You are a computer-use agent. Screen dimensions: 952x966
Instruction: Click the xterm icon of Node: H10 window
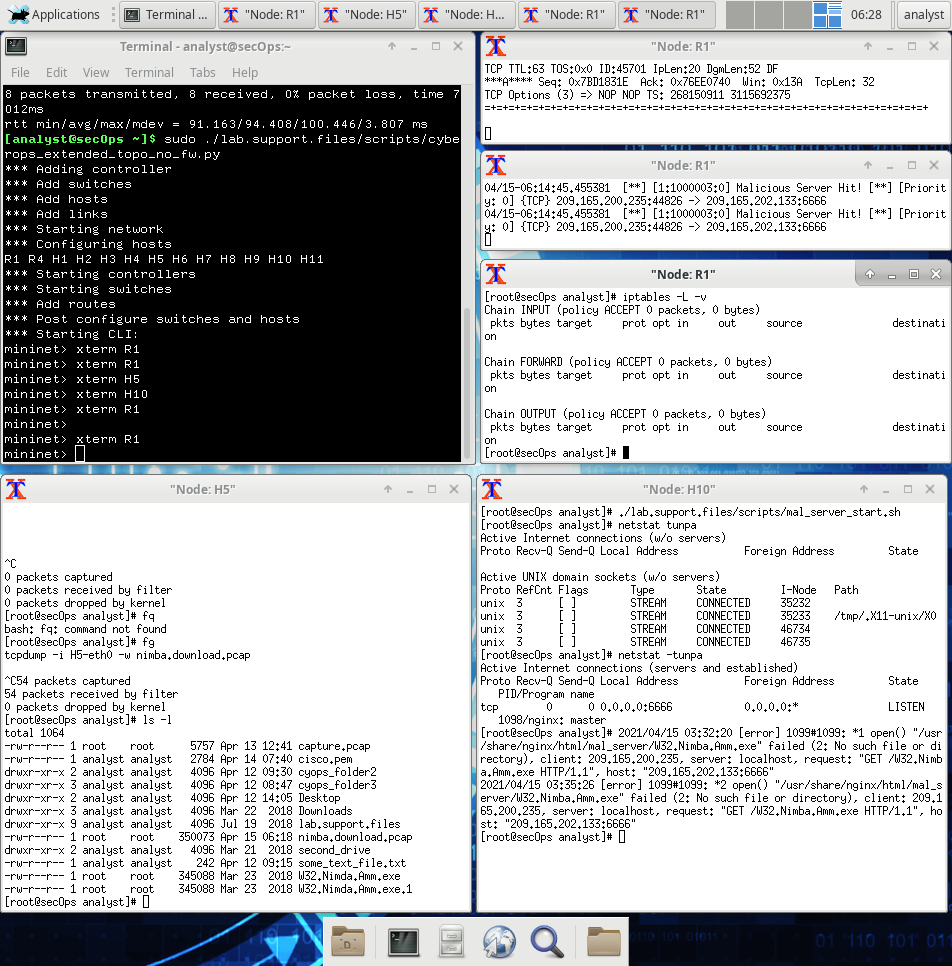(492, 489)
